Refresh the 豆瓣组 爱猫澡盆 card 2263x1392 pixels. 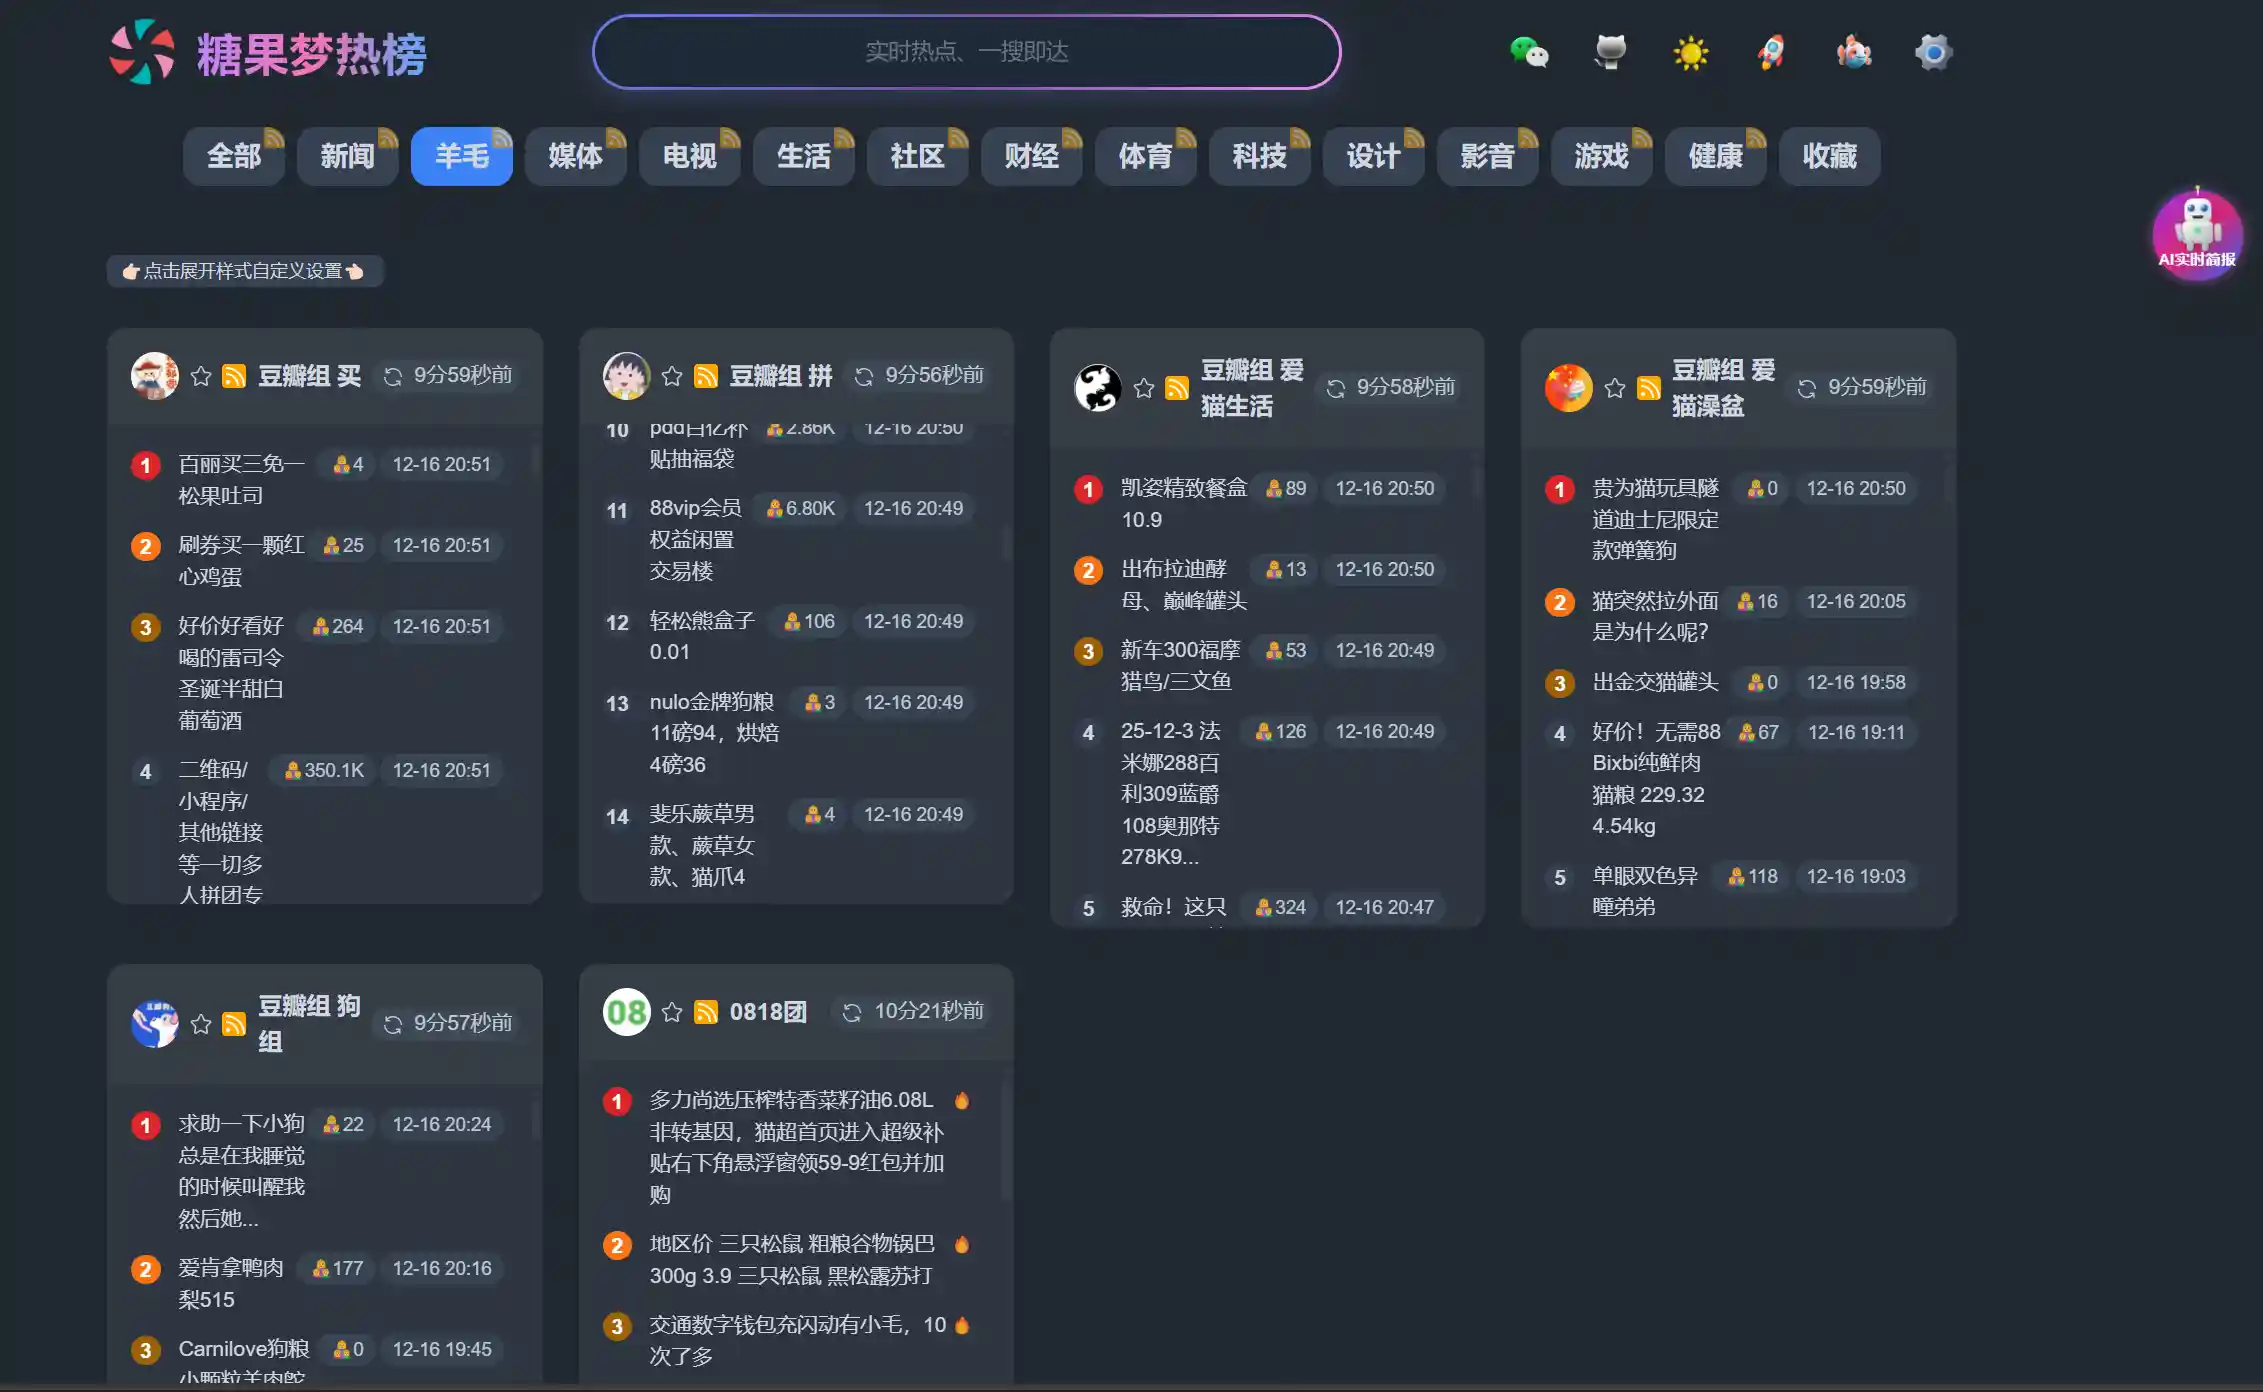[x=1807, y=388]
